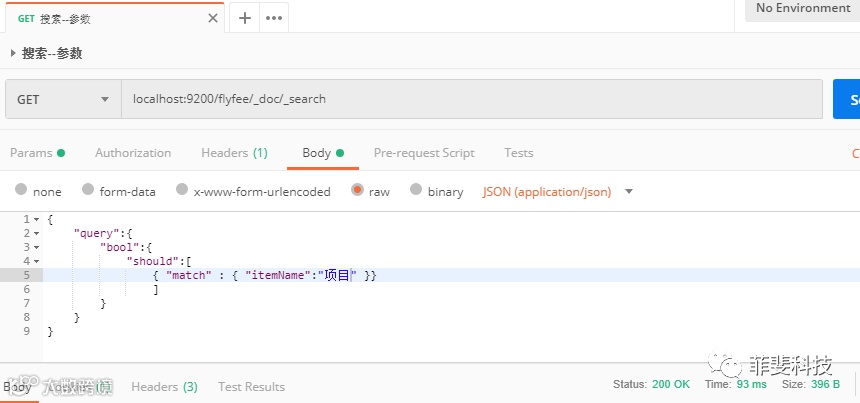Viewport: 860px width, 403px height.
Task: Close the 搜索--参数 request tab
Action: (212, 18)
